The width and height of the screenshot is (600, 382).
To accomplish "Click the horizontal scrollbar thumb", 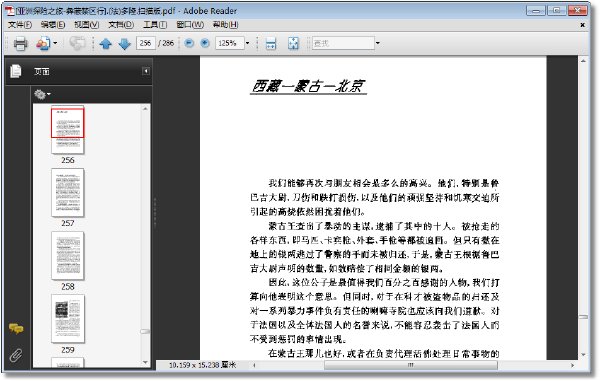I will pos(411,365).
